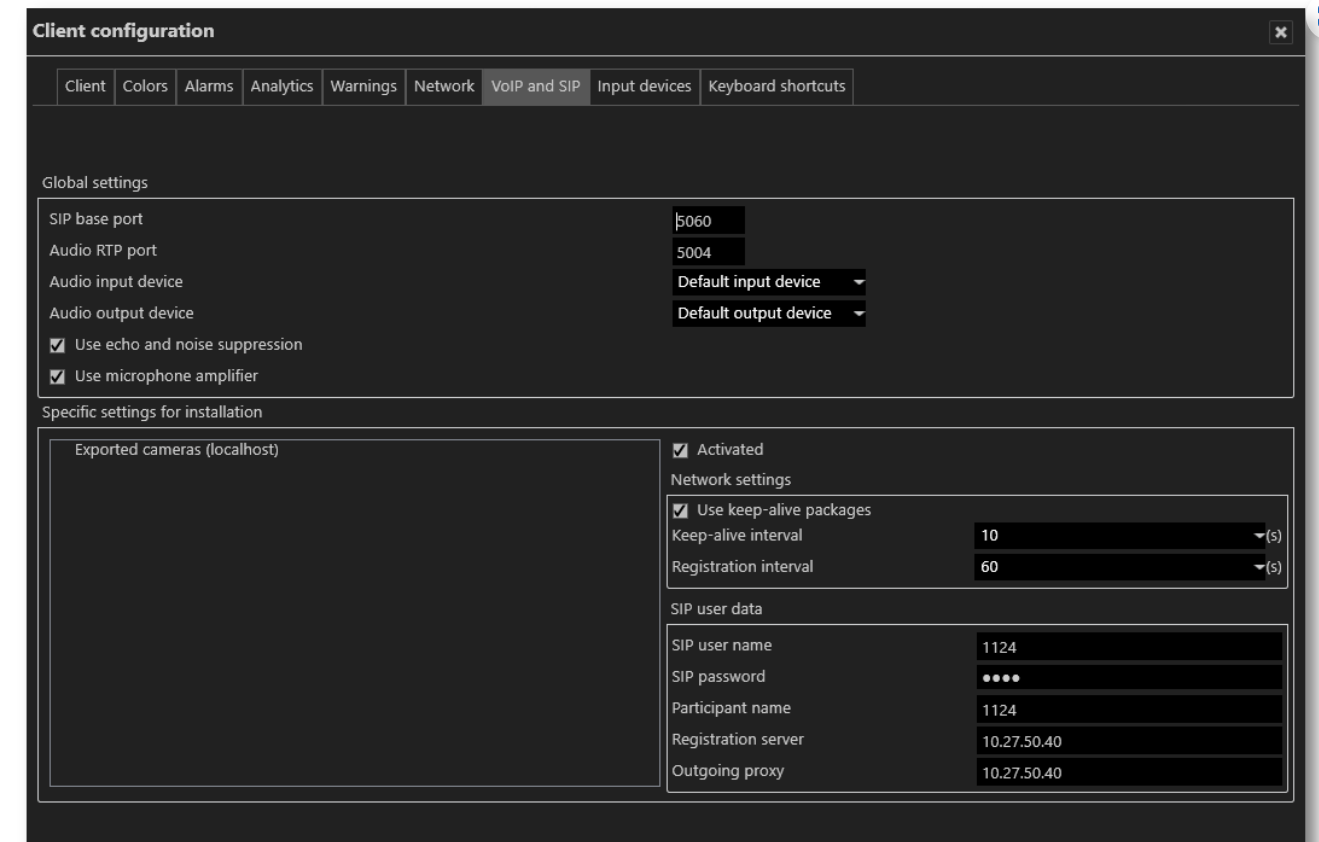
Task: Uncheck Use microphone amplifier
Action: tap(58, 376)
